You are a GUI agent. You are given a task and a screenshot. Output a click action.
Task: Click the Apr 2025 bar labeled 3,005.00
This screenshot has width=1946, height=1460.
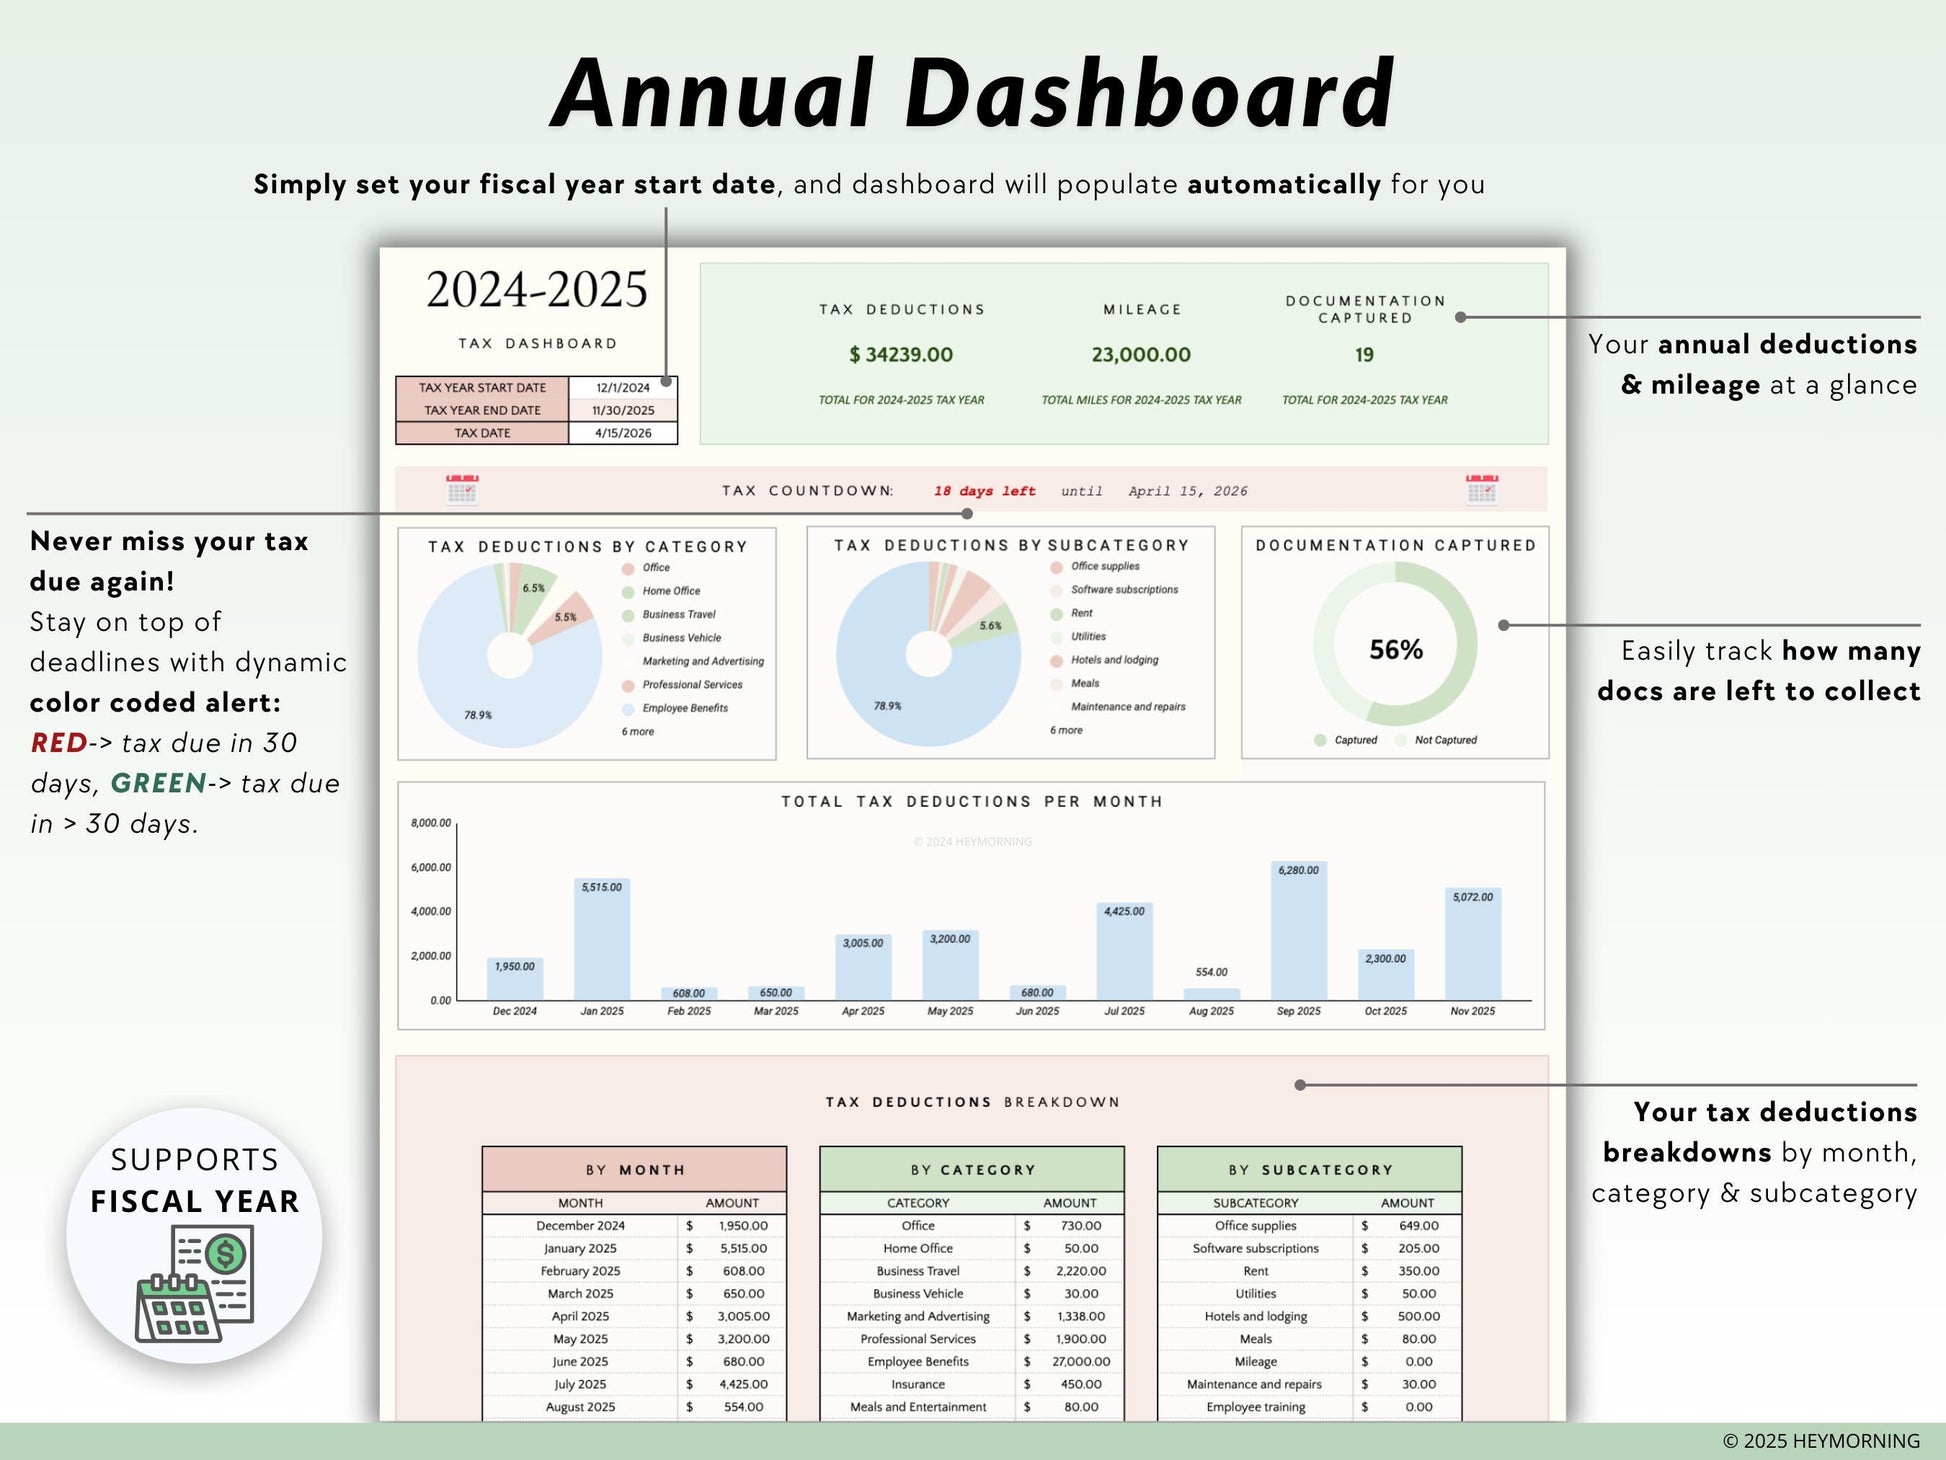[863, 967]
